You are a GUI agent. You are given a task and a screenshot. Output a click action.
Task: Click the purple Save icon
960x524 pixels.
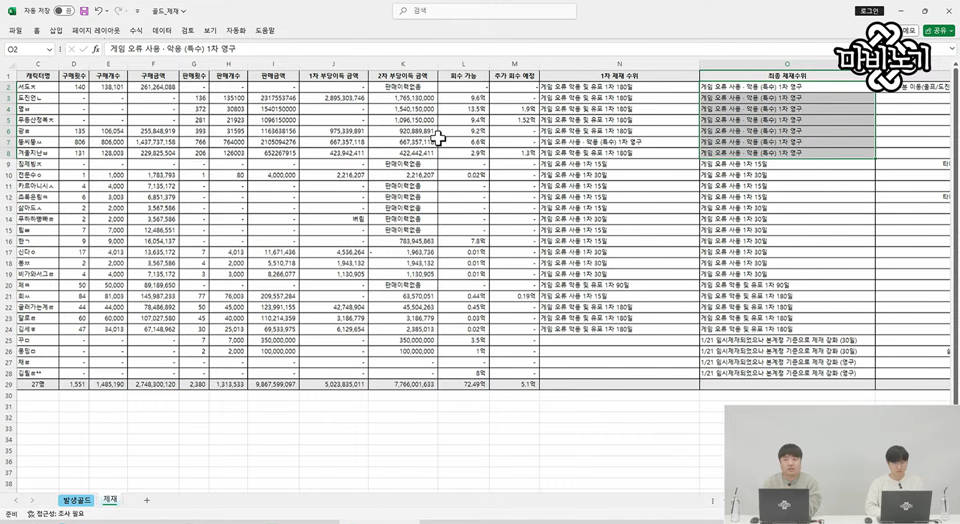point(84,11)
